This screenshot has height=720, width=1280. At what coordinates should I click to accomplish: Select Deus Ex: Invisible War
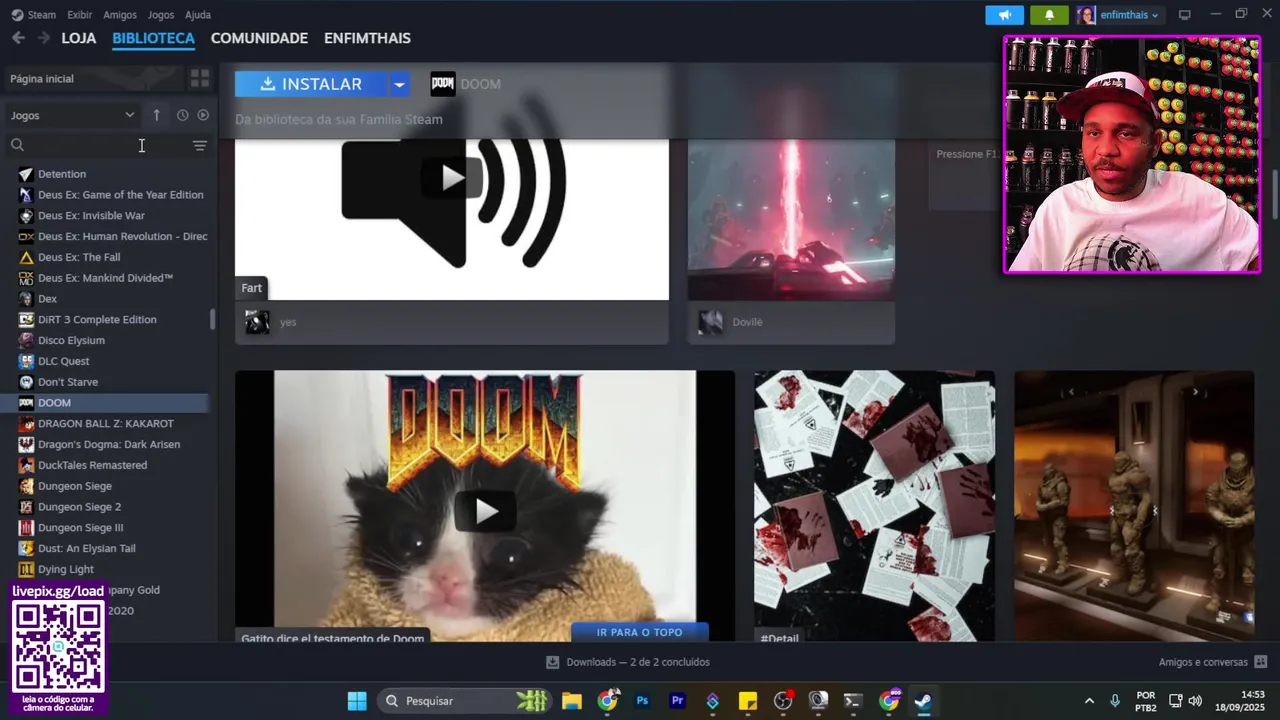click(91, 216)
